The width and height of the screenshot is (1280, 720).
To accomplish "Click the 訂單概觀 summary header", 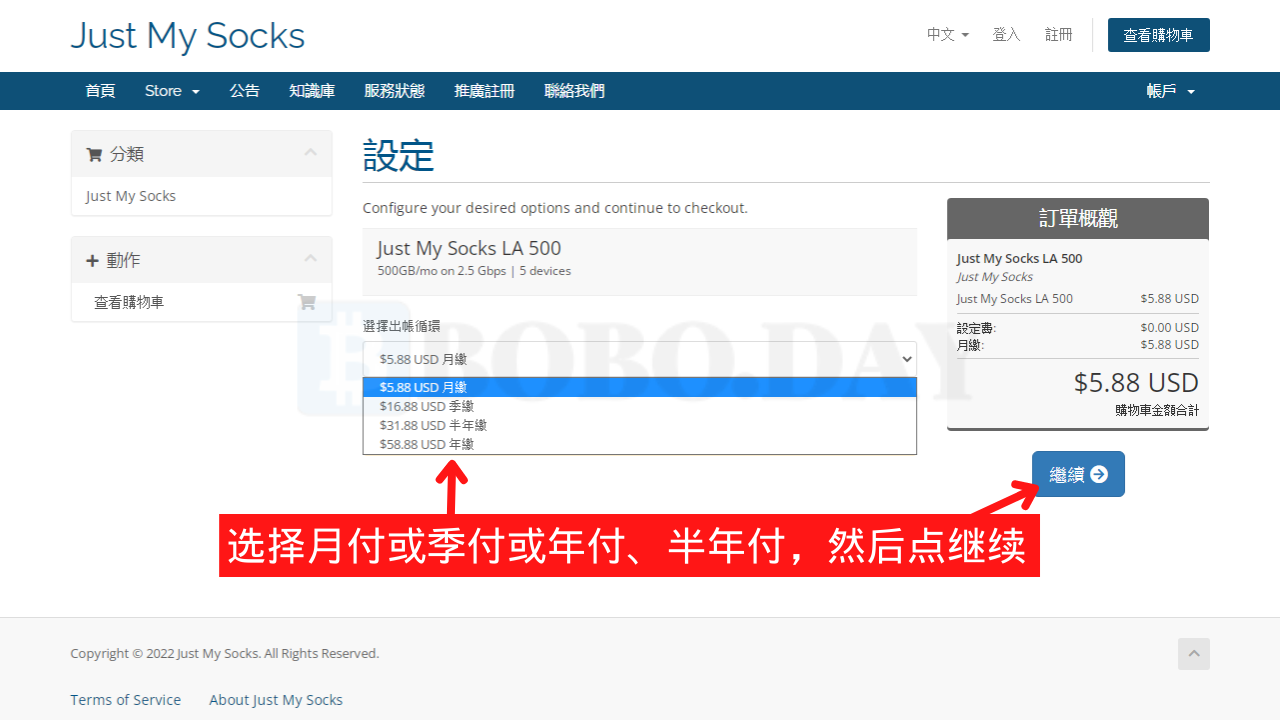I will click(x=1078, y=219).
